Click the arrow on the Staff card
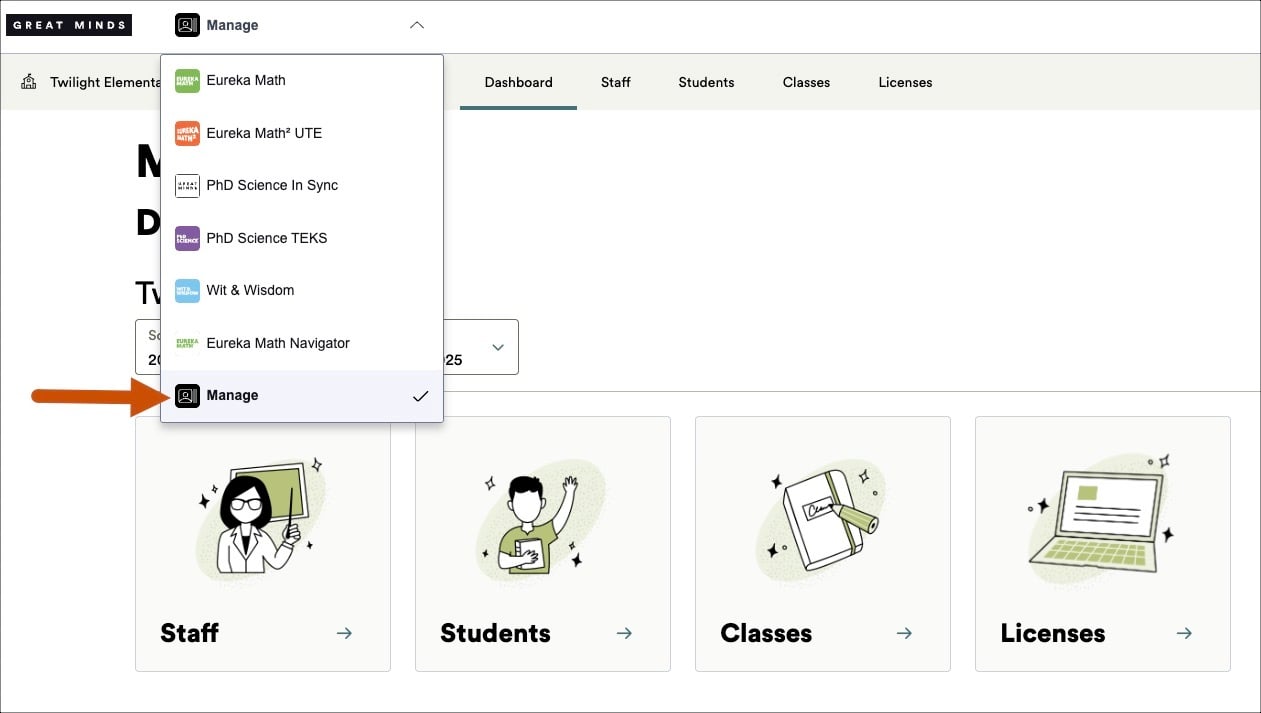This screenshot has width=1261, height=713. (344, 633)
